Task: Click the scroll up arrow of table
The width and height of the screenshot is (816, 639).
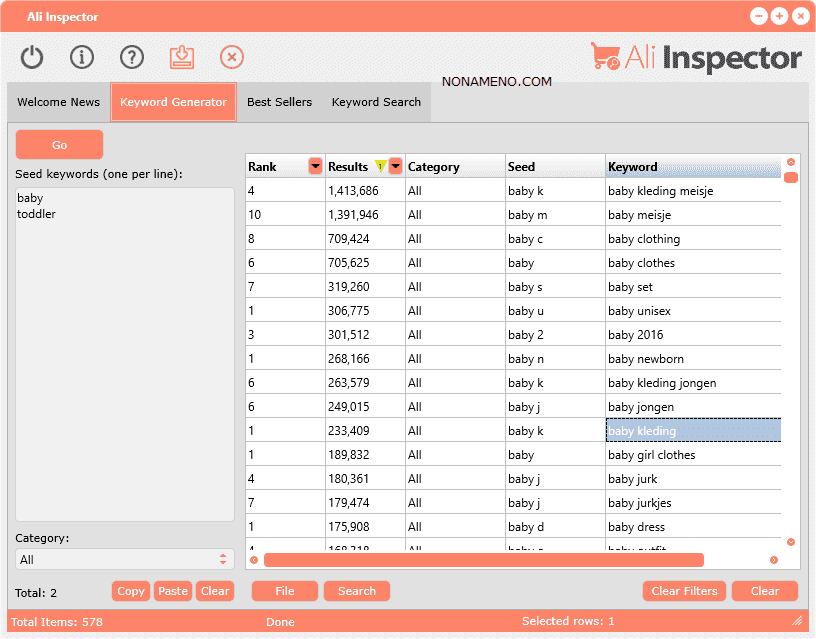Action: tap(790, 162)
